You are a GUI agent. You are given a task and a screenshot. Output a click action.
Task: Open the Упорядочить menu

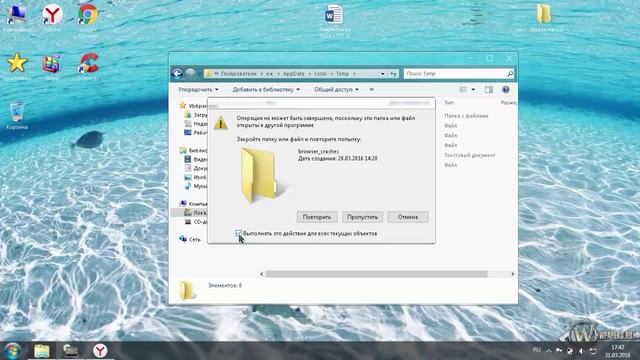198,89
